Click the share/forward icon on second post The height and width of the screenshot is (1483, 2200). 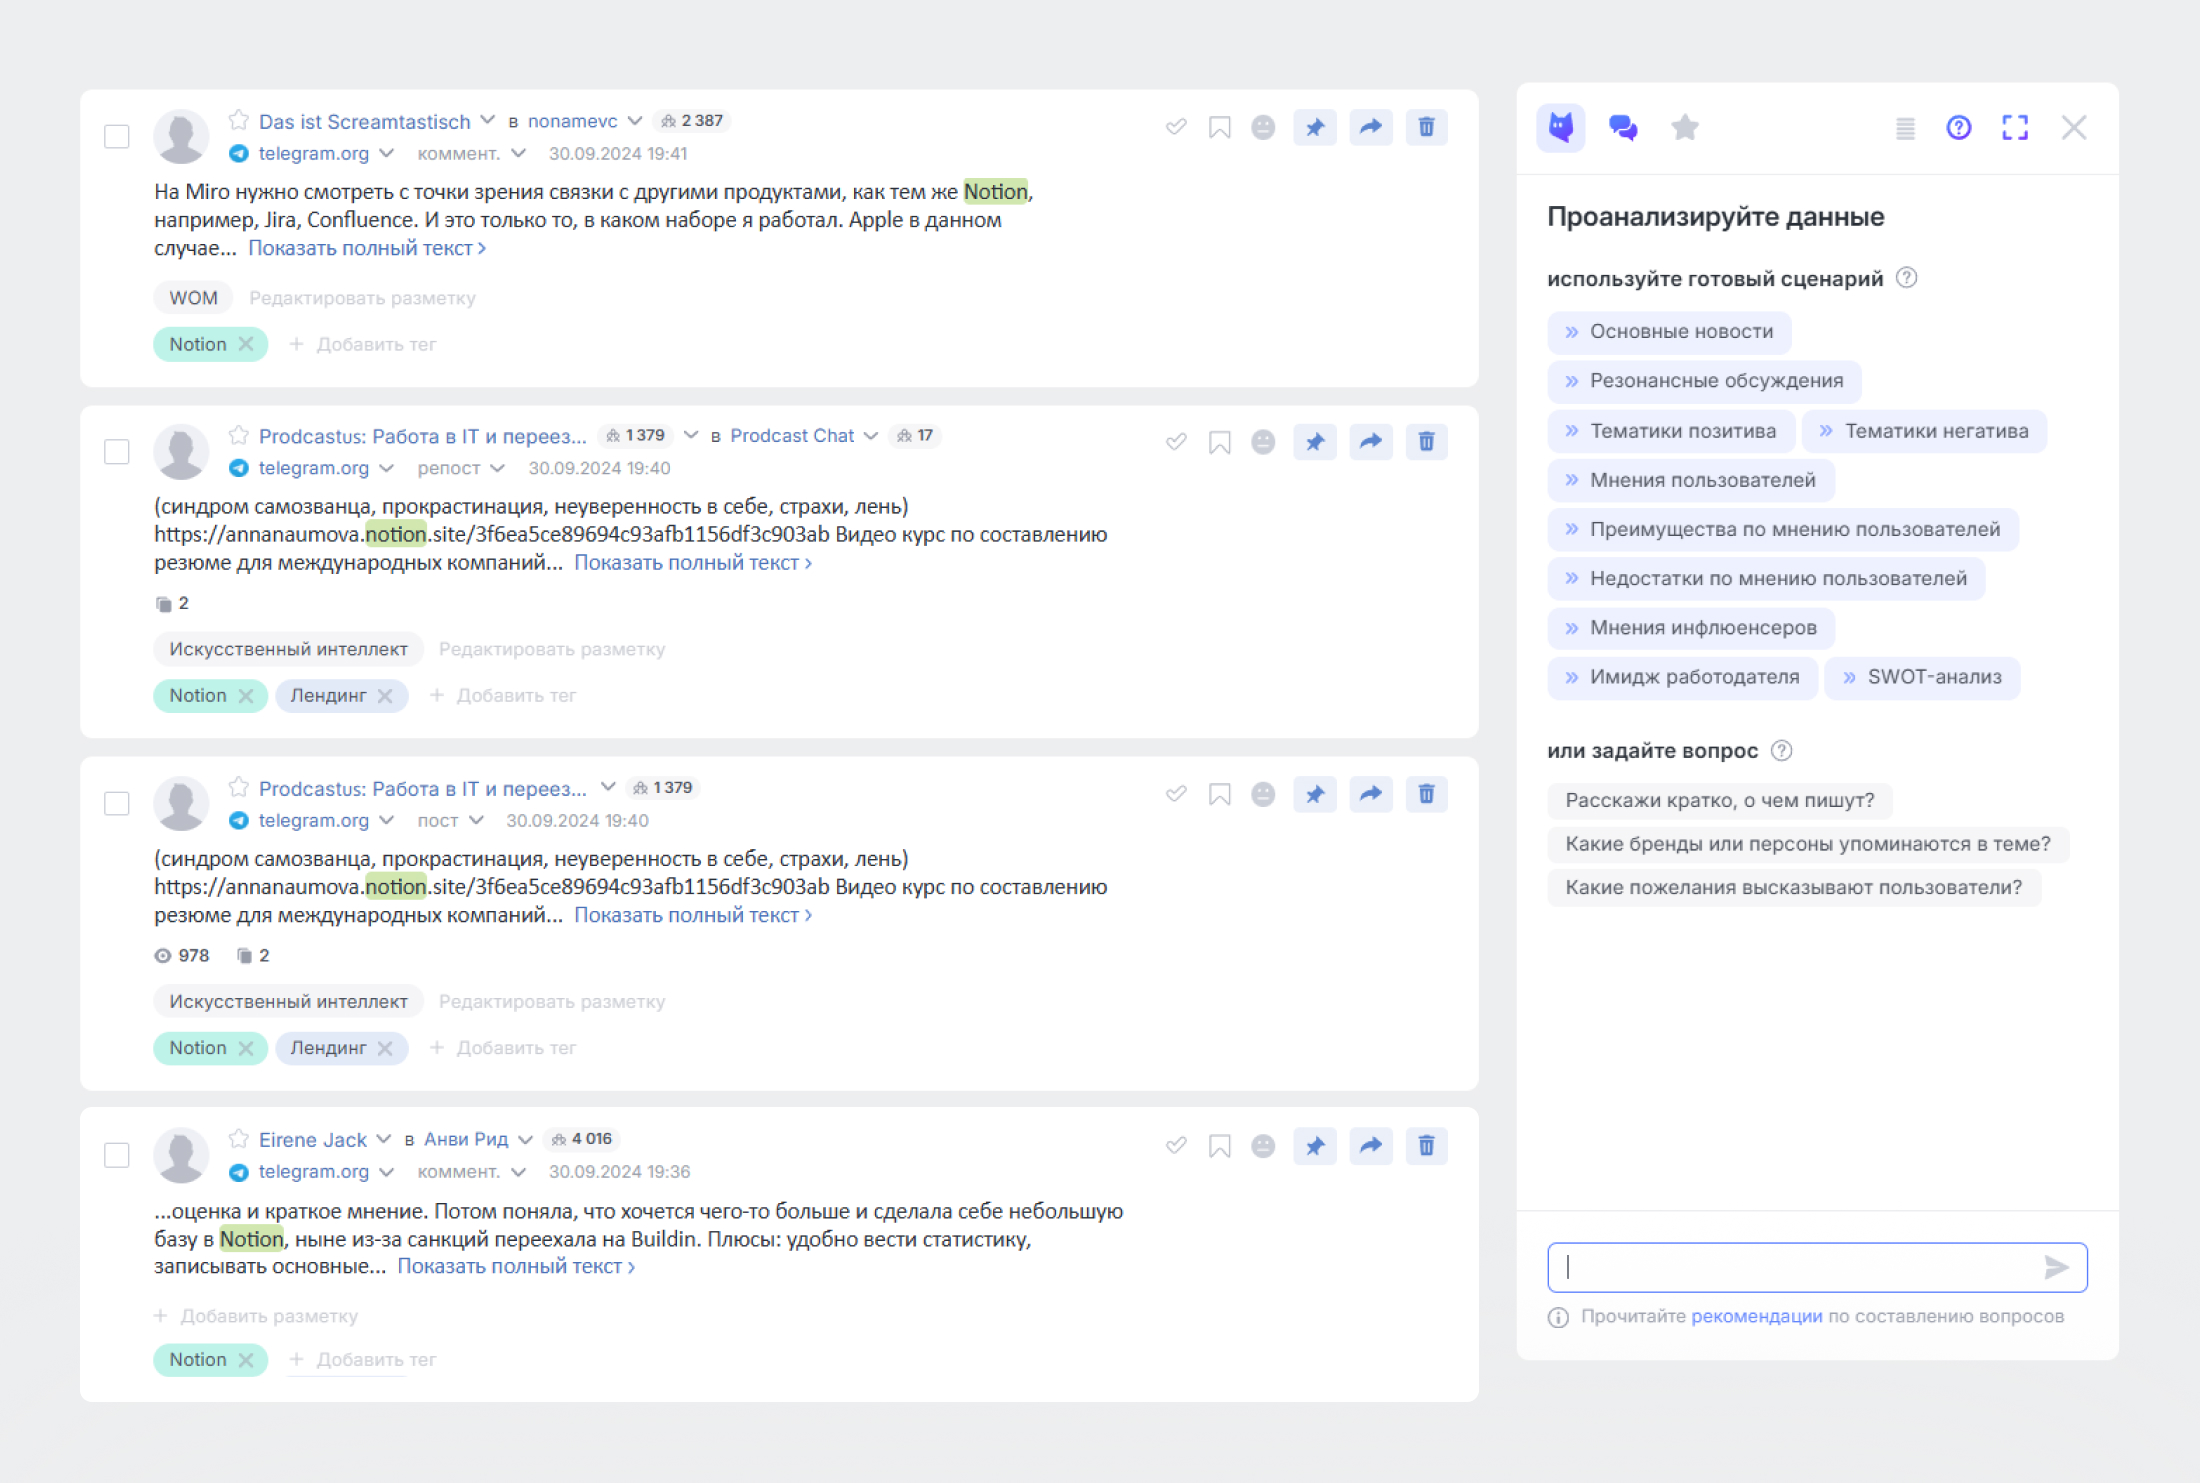pyautogui.click(x=1371, y=440)
